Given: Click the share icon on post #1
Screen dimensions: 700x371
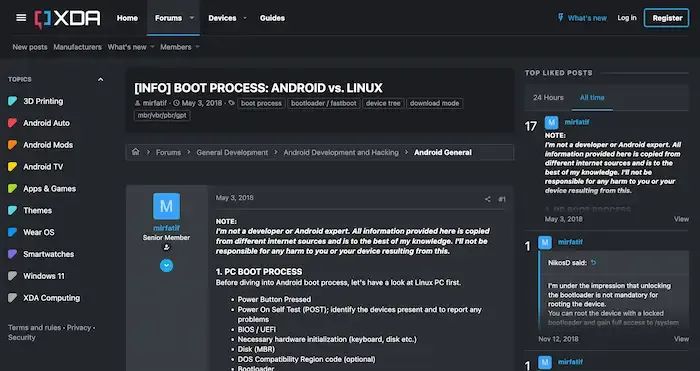Looking at the screenshot, I should pyautogui.click(x=488, y=199).
